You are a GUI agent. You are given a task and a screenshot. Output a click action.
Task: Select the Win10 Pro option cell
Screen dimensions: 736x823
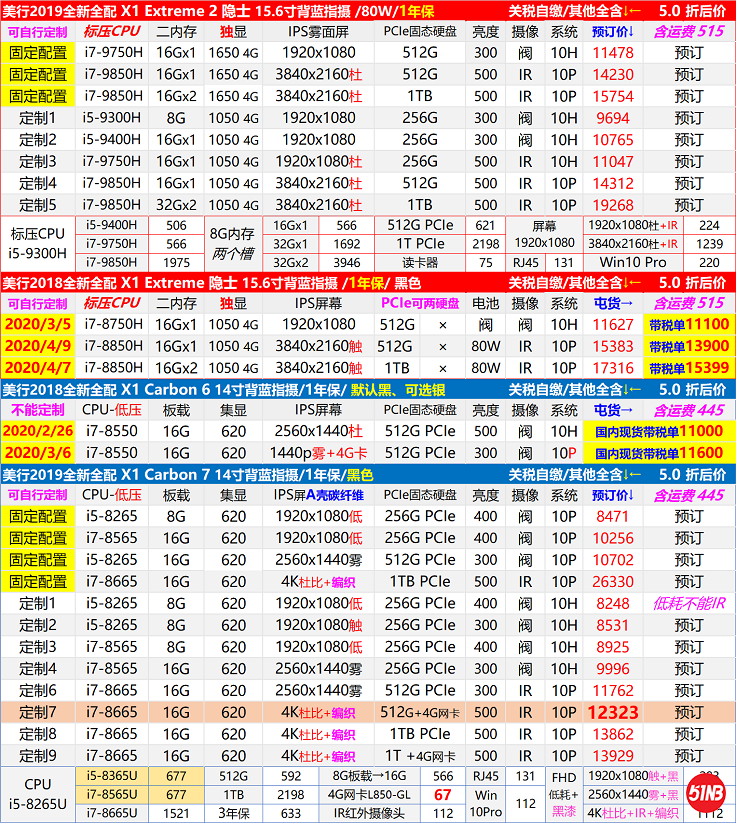[632, 263]
